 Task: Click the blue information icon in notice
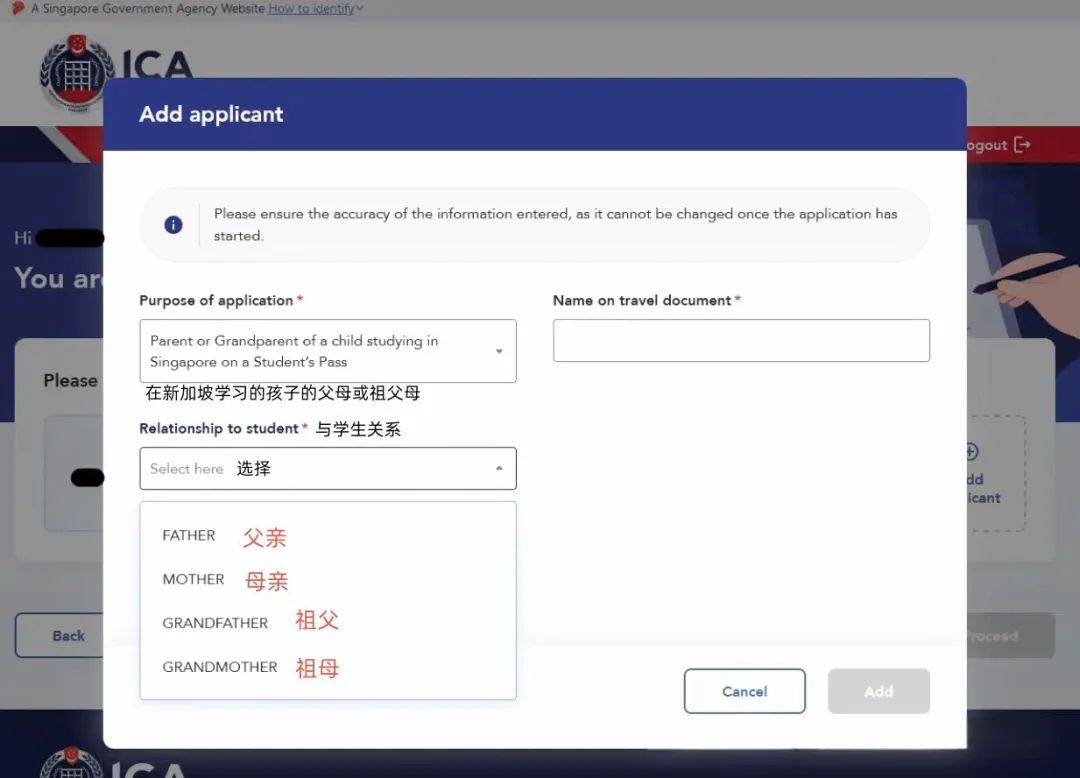tap(173, 225)
